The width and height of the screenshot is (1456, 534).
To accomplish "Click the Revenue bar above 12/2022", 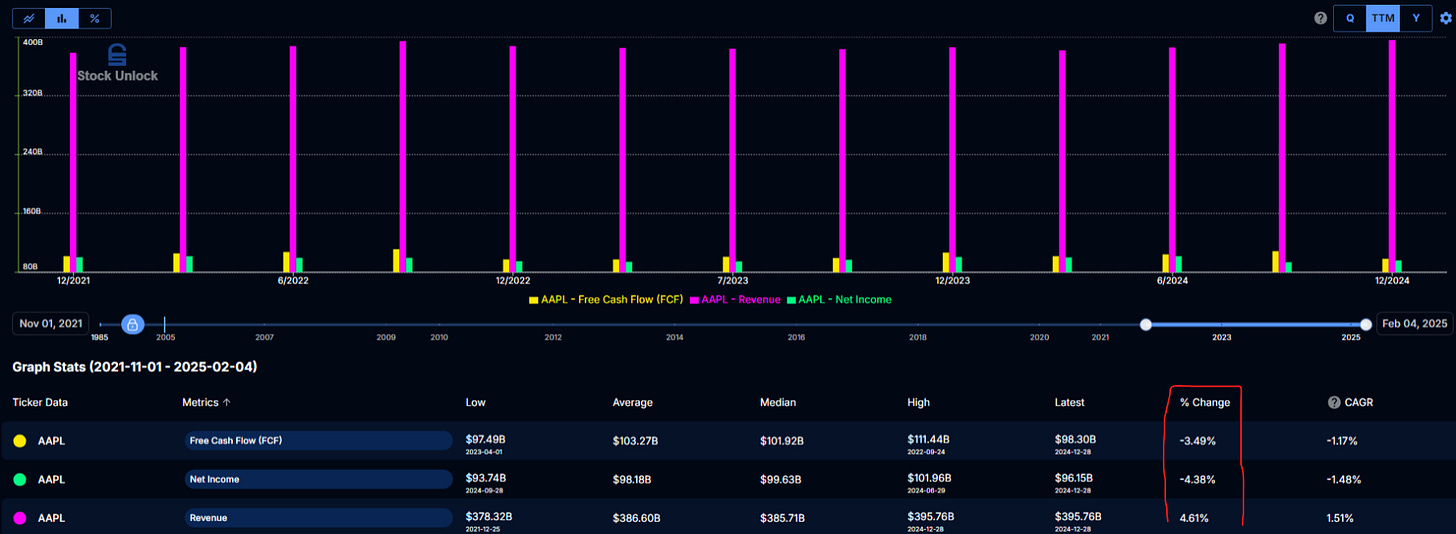I will (513, 158).
